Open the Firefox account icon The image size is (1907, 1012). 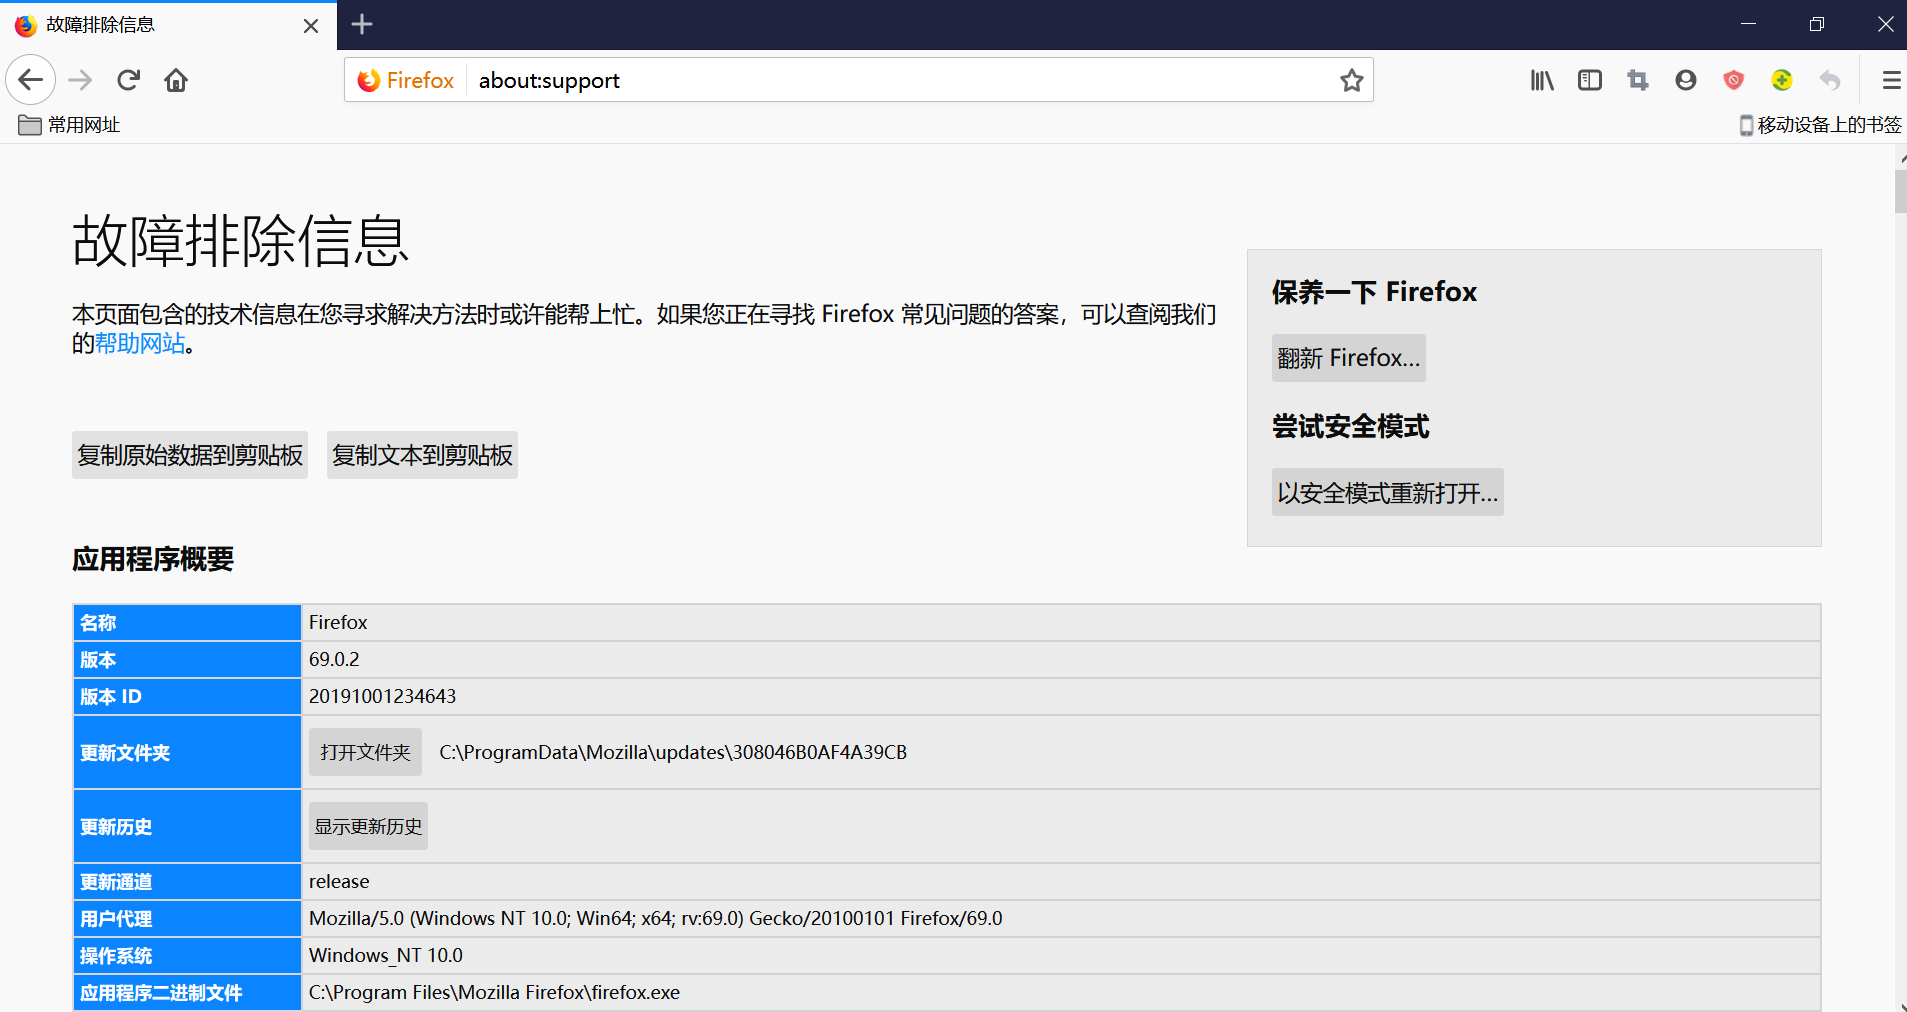coord(1686,80)
